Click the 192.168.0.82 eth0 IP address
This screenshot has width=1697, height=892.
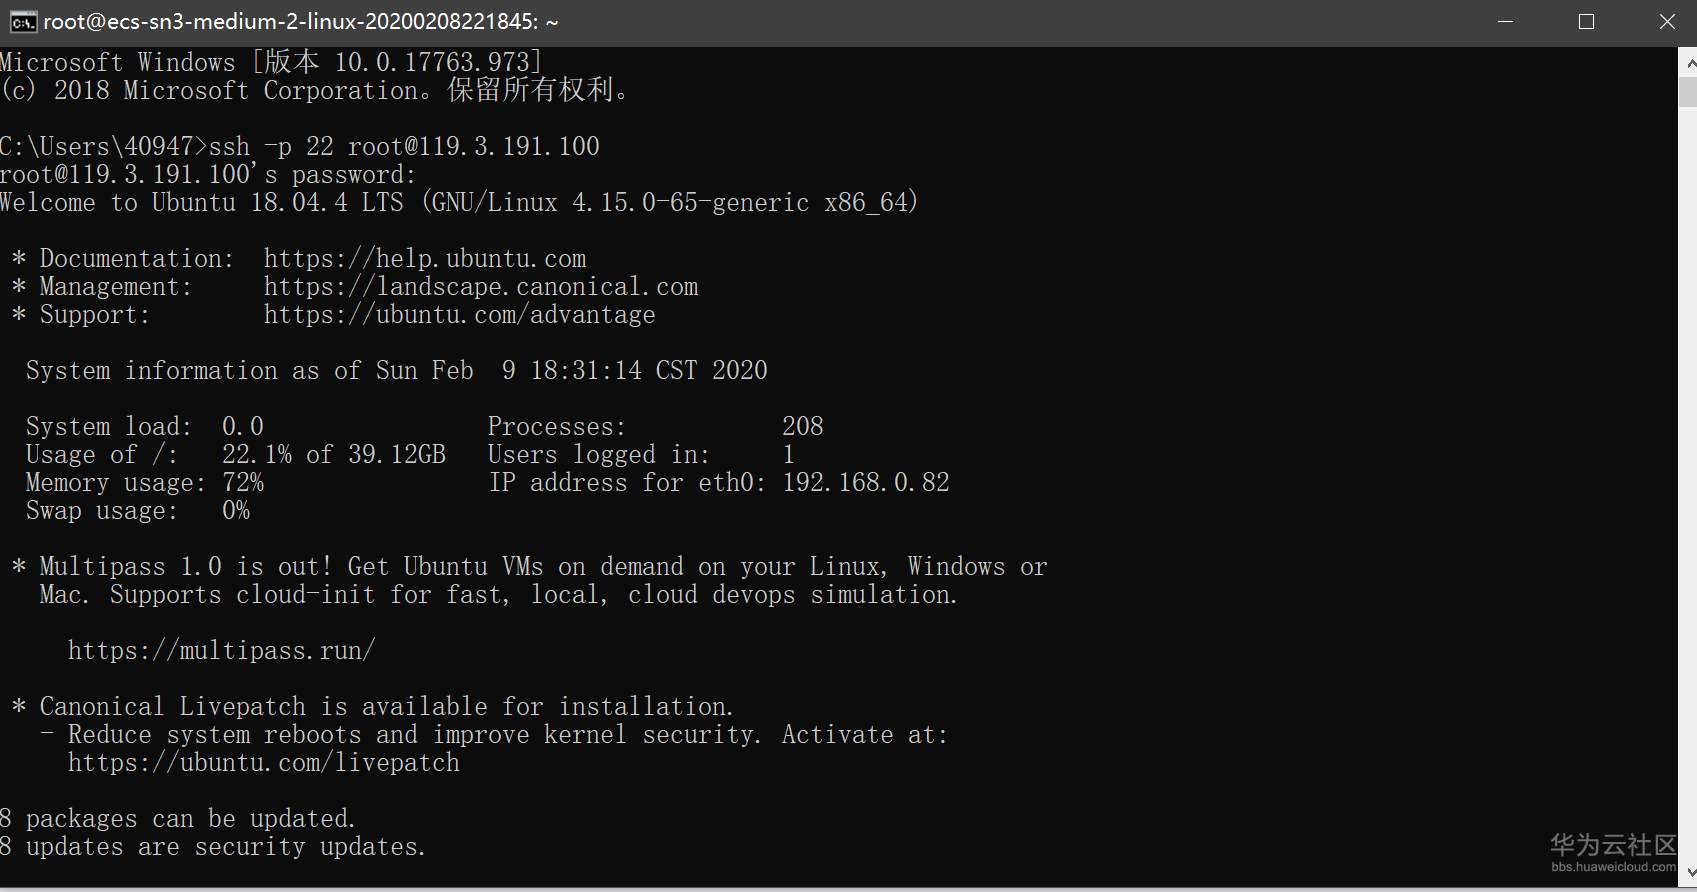(865, 483)
